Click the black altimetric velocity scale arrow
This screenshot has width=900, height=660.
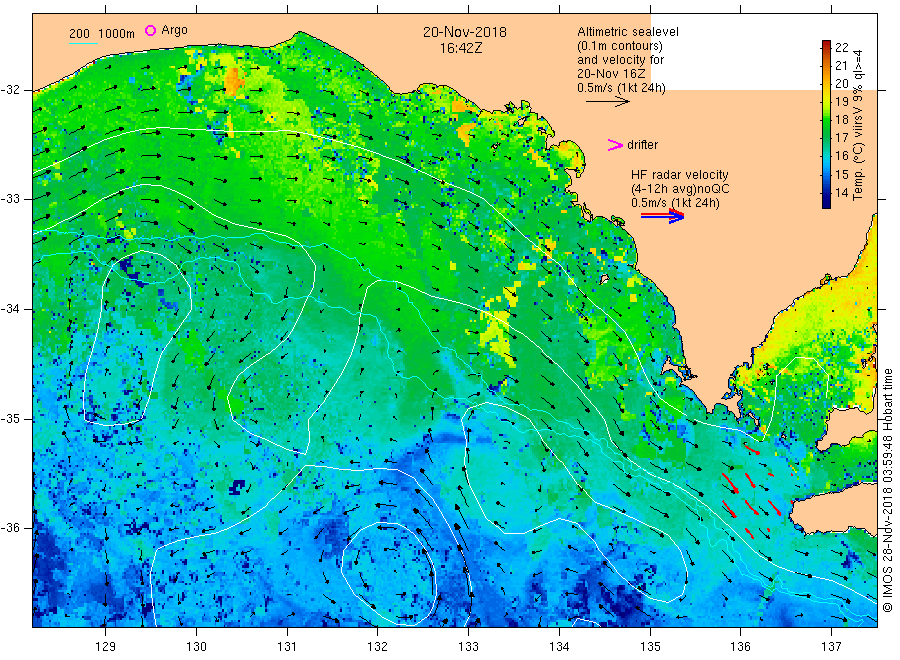click(x=607, y=102)
